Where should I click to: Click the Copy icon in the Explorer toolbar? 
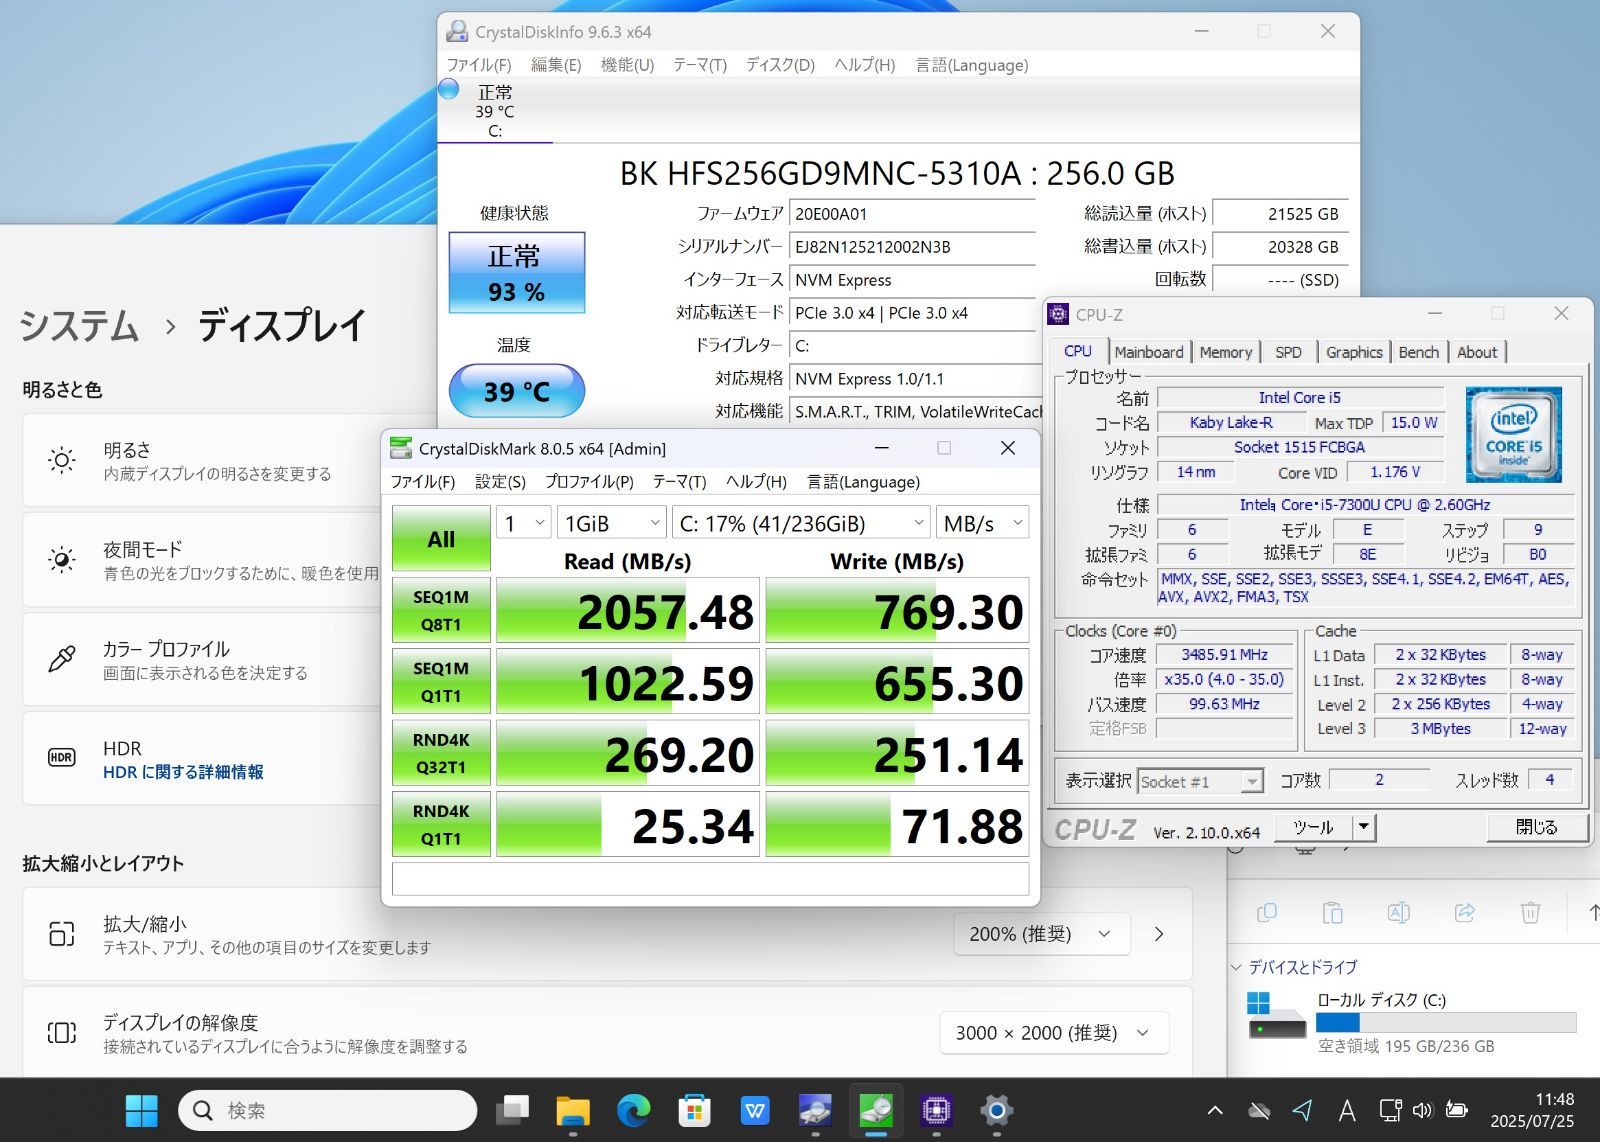(x=1267, y=912)
